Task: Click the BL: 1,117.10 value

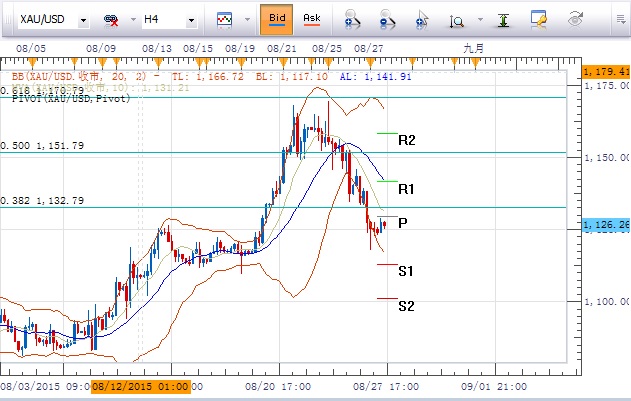Action: click(x=292, y=76)
